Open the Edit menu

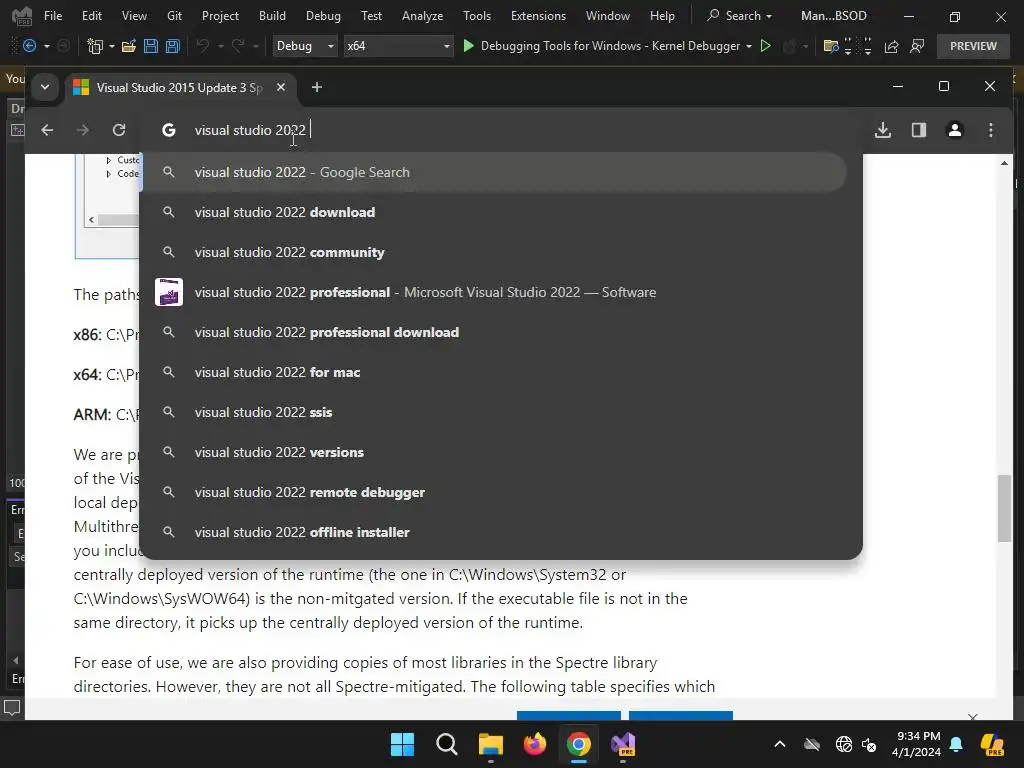pos(92,16)
